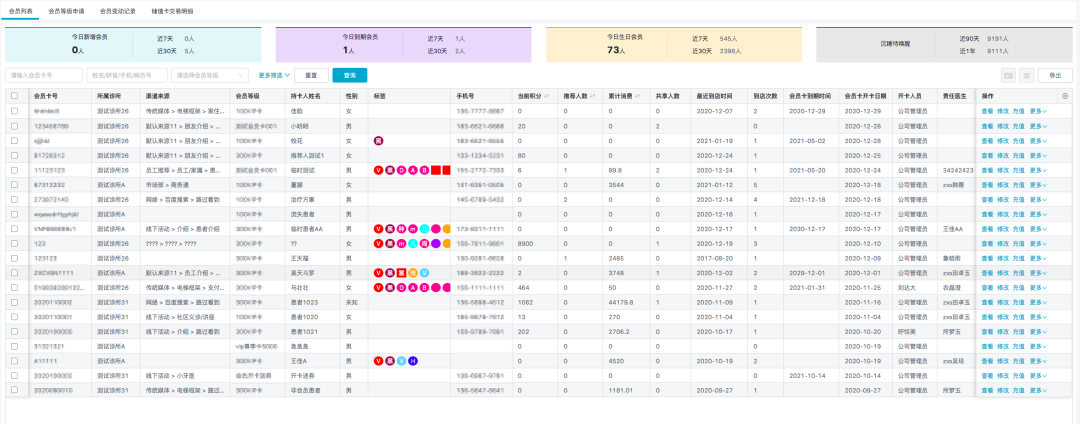
Task: Check the row for cardholder 王天福
Action: [x=15, y=258]
